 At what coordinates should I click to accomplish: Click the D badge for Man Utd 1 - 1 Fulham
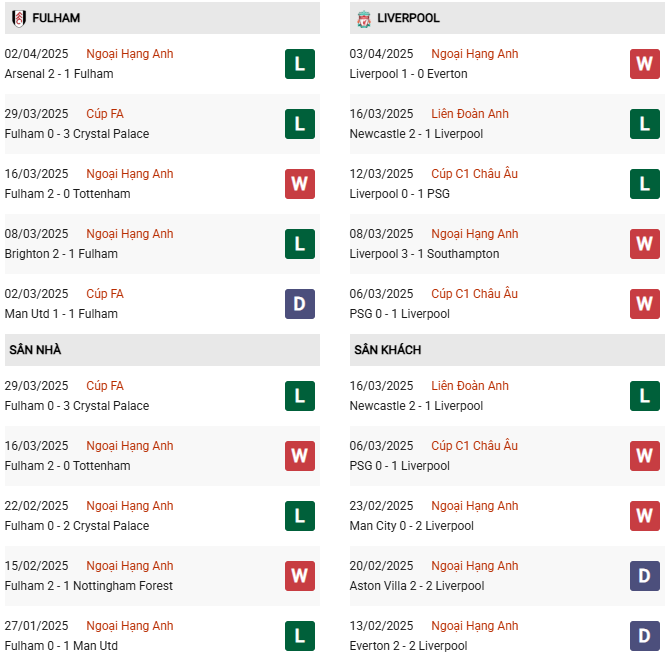click(x=300, y=304)
